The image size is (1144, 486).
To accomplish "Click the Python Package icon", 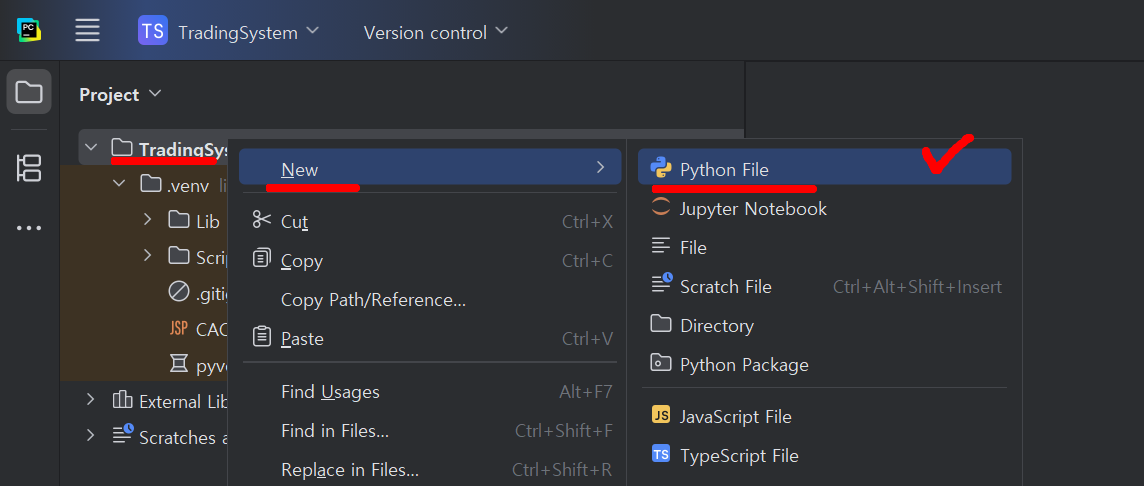I will (x=661, y=362).
